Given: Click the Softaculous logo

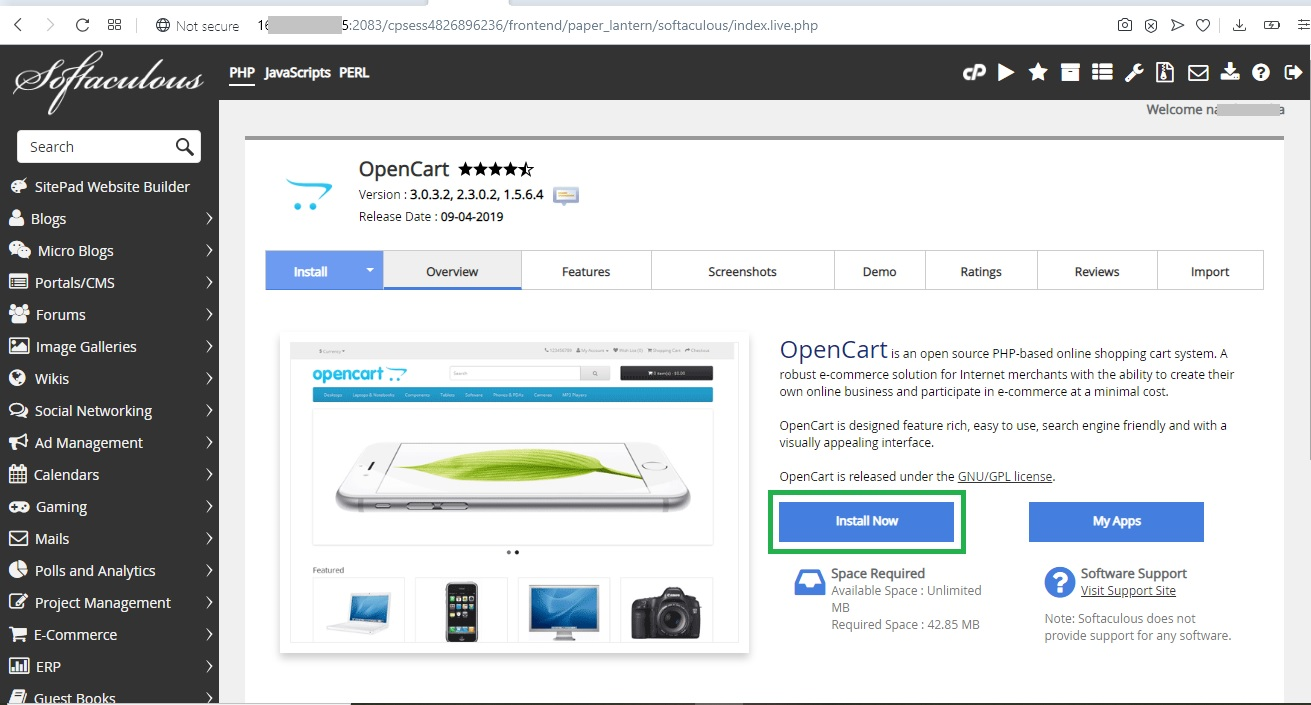Looking at the screenshot, I should 107,80.
